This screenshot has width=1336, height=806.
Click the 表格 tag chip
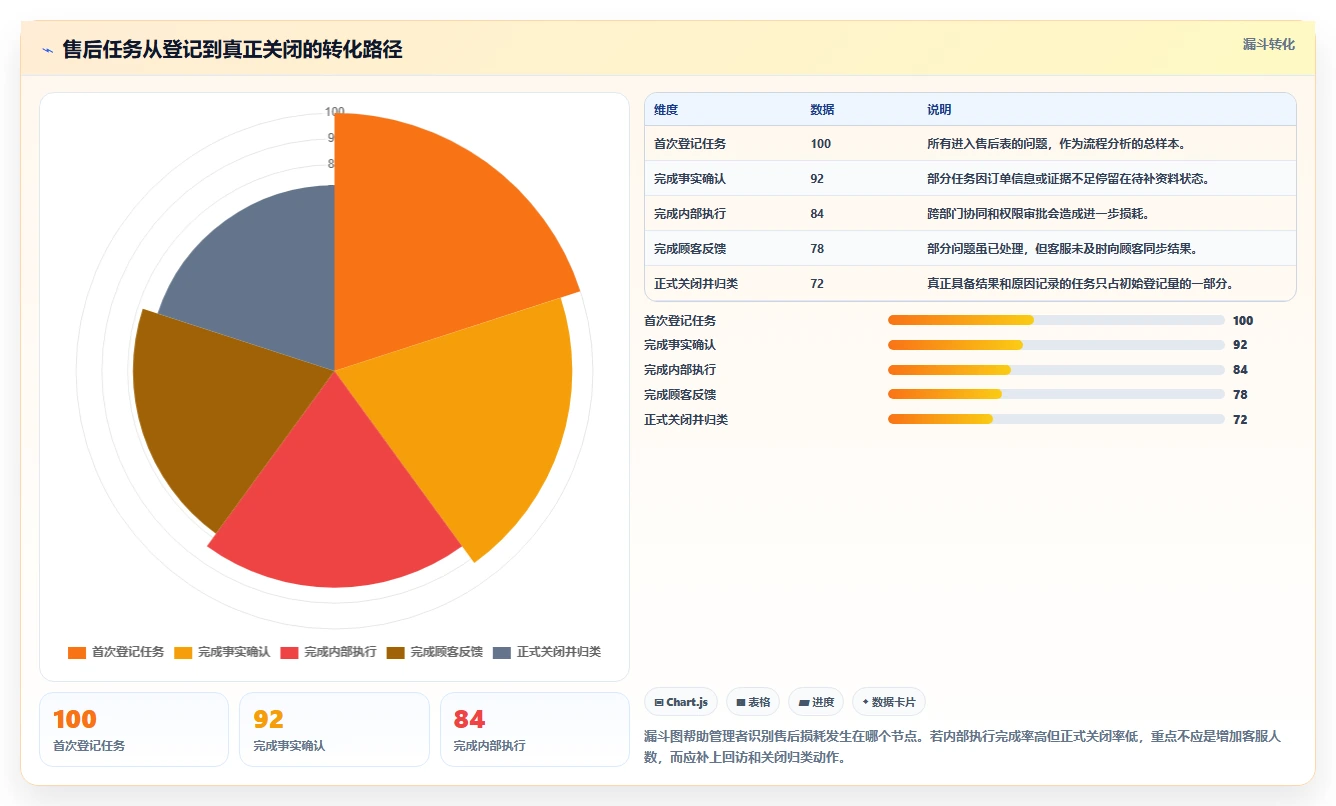tap(753, 702)
